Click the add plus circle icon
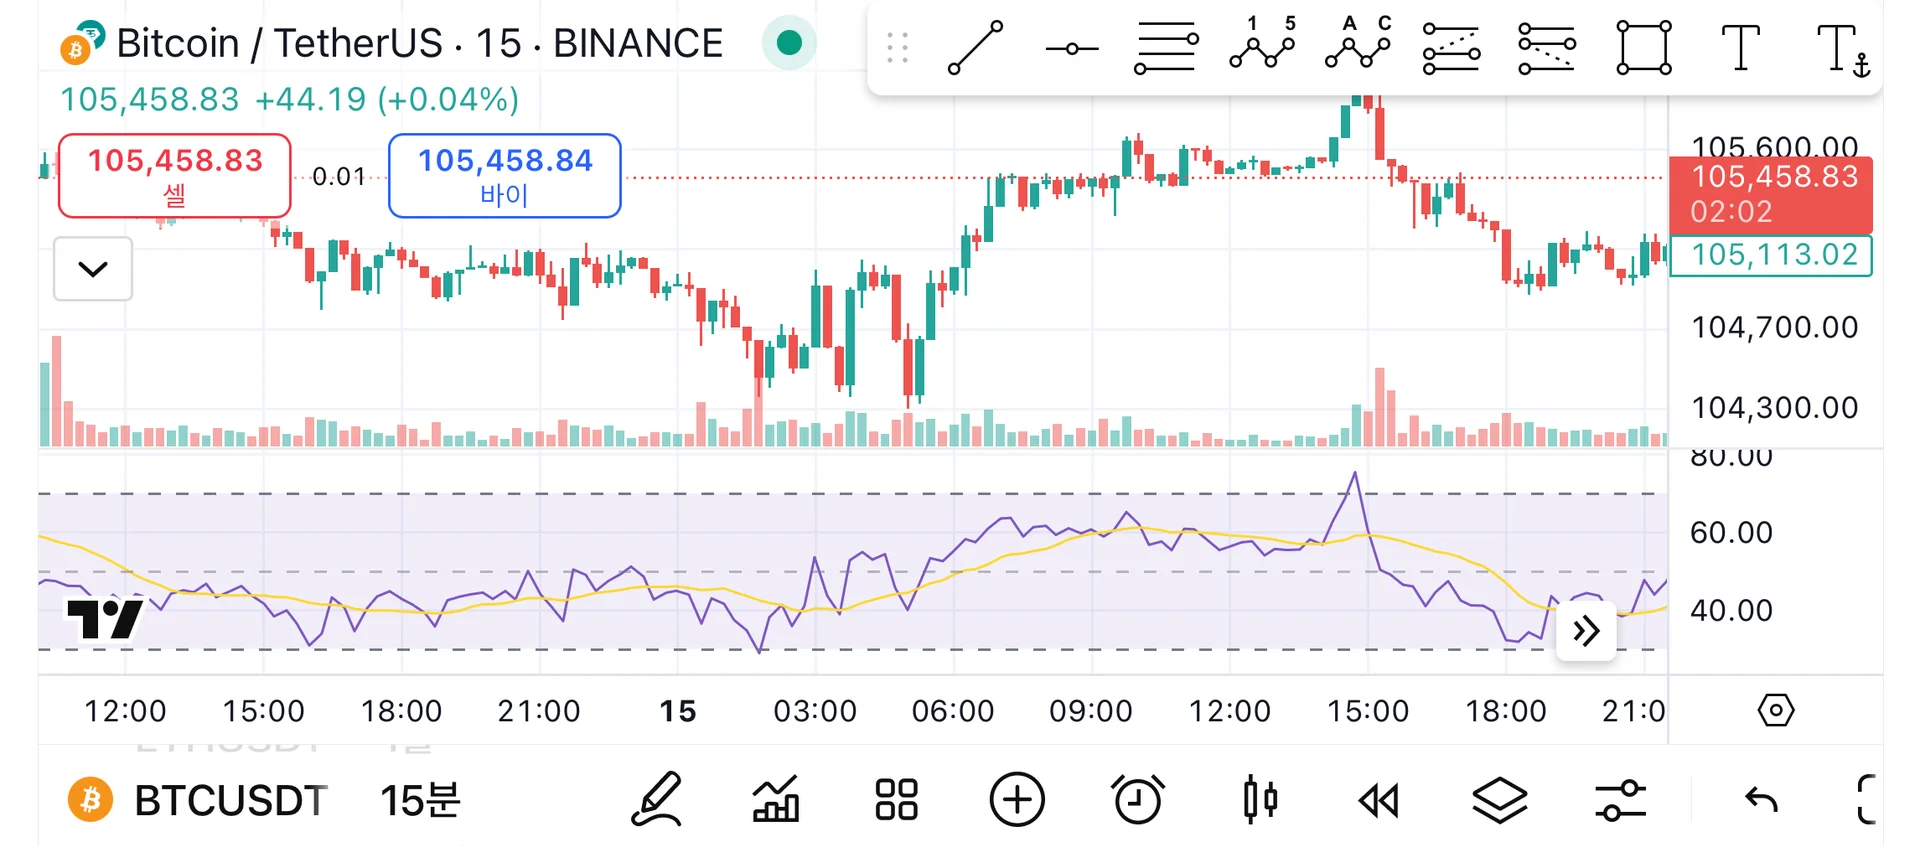The image size is (1920, 846). point(1017,799)
